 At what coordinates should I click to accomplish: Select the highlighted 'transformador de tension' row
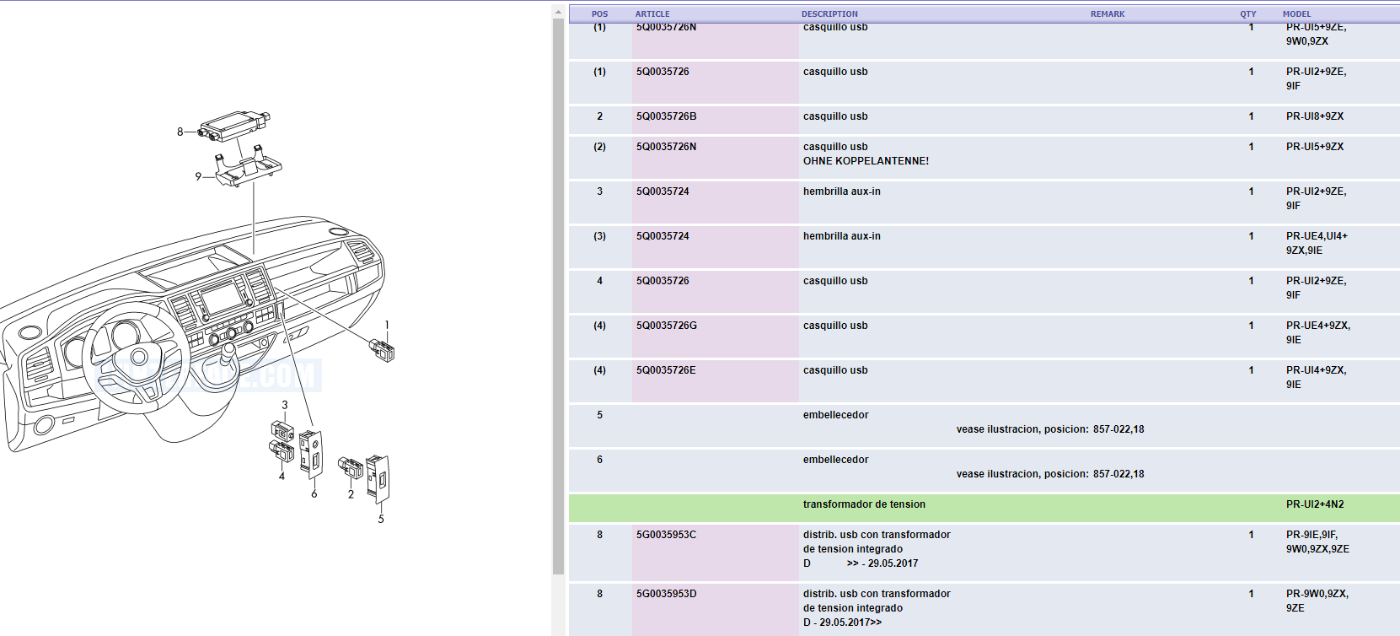point(984,507)
